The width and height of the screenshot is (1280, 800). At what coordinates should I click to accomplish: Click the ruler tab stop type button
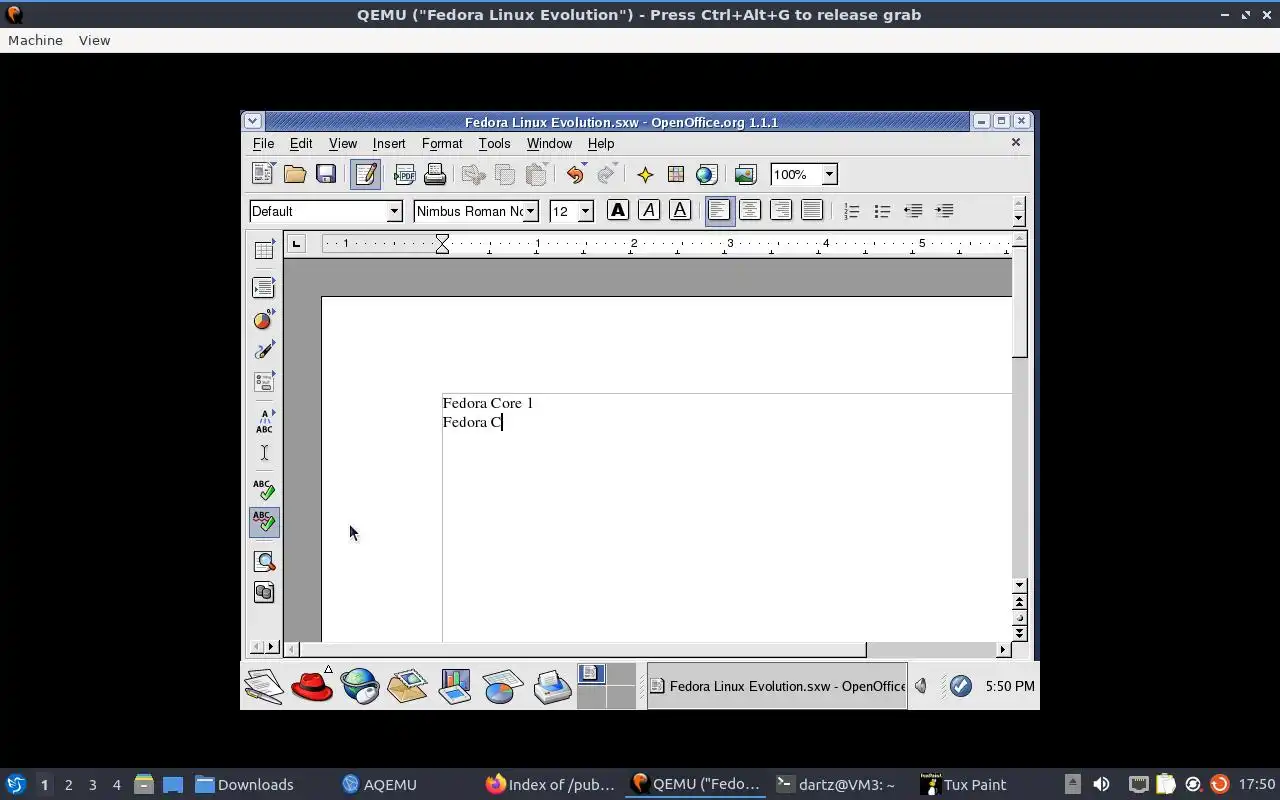pyautogui.click(x=296, y=243)
